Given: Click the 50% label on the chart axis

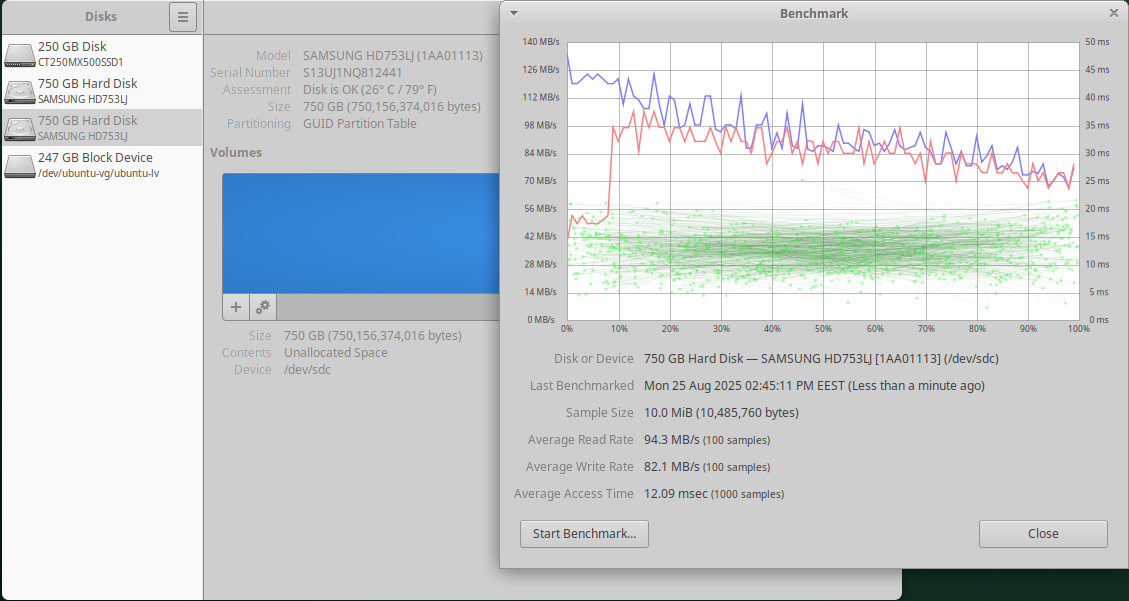Looking at the screenshot, I should click(823, 329).
